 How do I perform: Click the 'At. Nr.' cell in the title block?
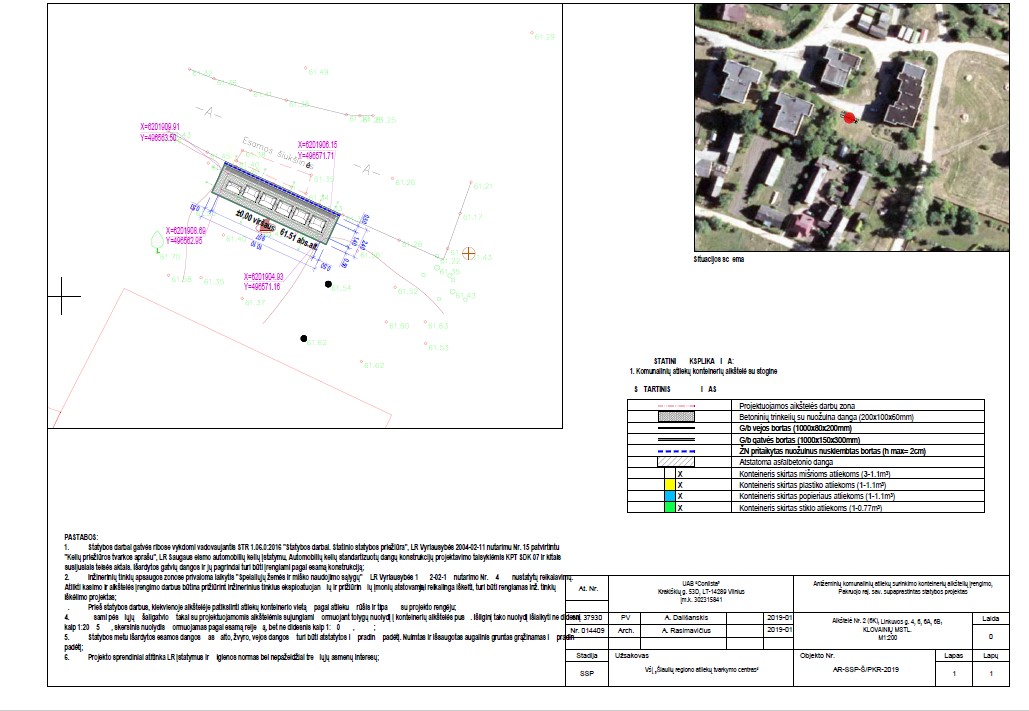(587, 588)
